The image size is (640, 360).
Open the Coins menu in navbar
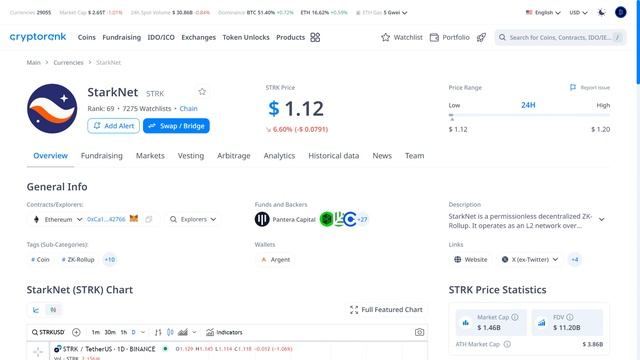click(87, 37)
